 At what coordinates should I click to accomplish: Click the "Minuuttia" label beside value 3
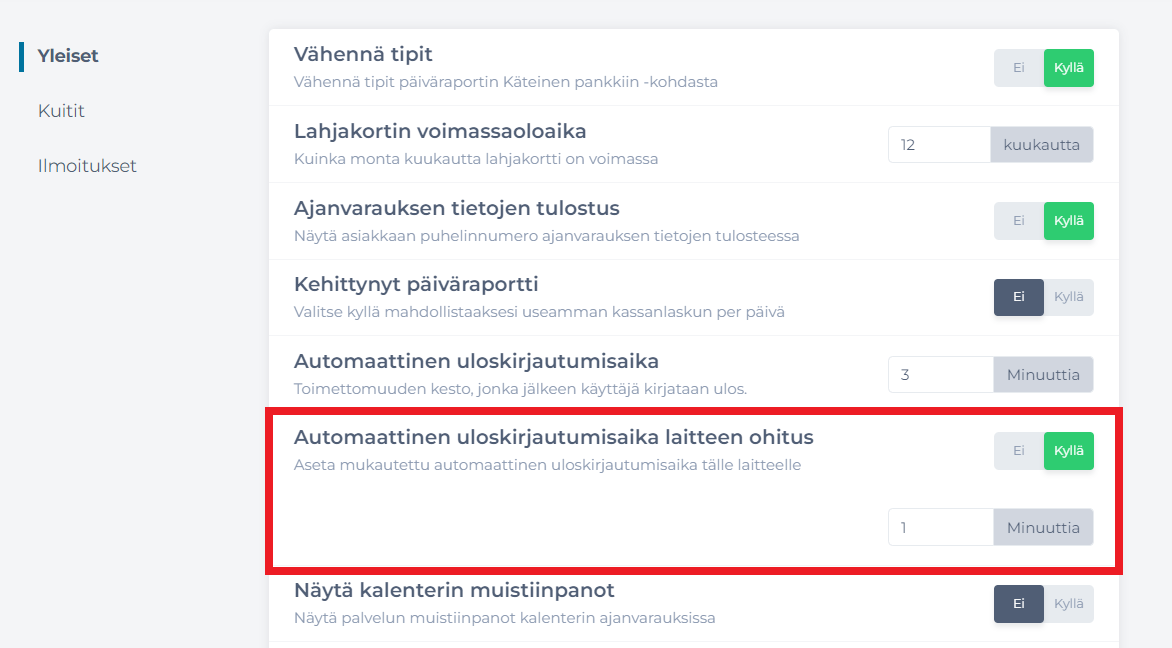point(1043,374)
